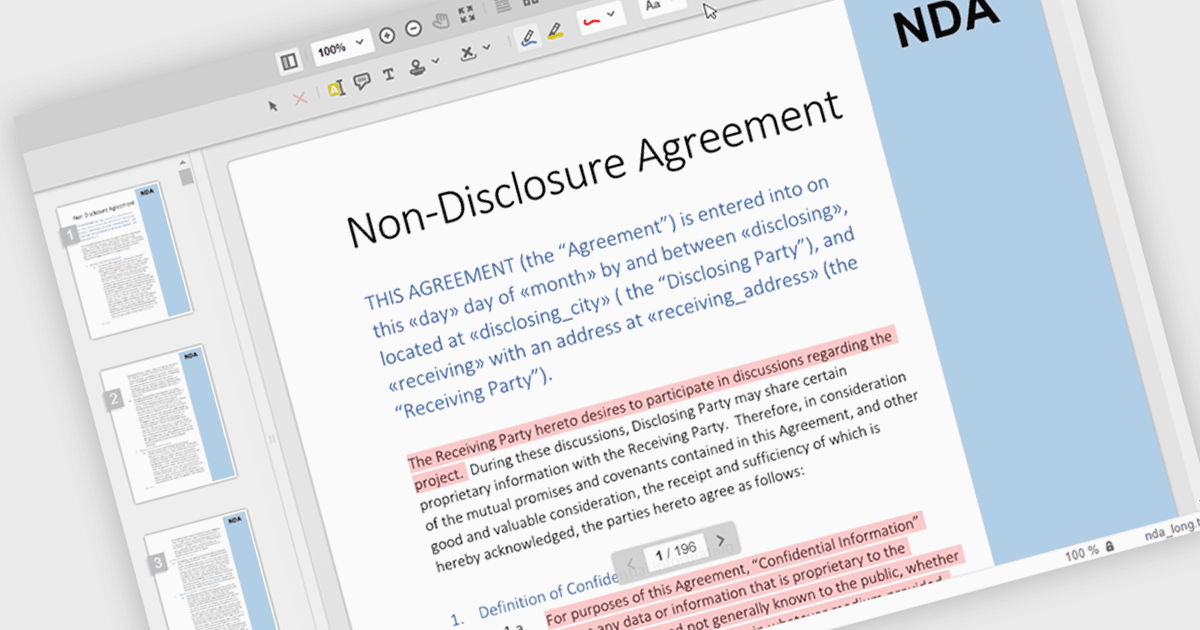Click the zoom out minus icon

tap(413, 28)
